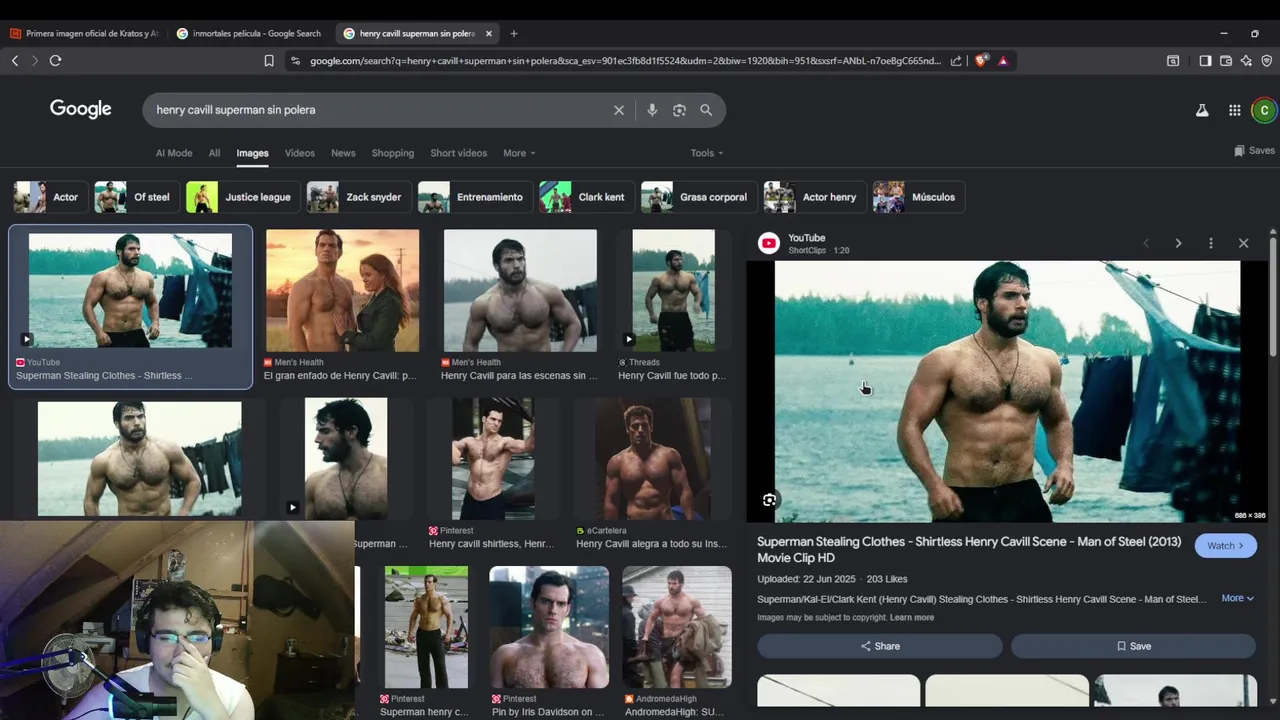Click into the search query field

[380, 110]
